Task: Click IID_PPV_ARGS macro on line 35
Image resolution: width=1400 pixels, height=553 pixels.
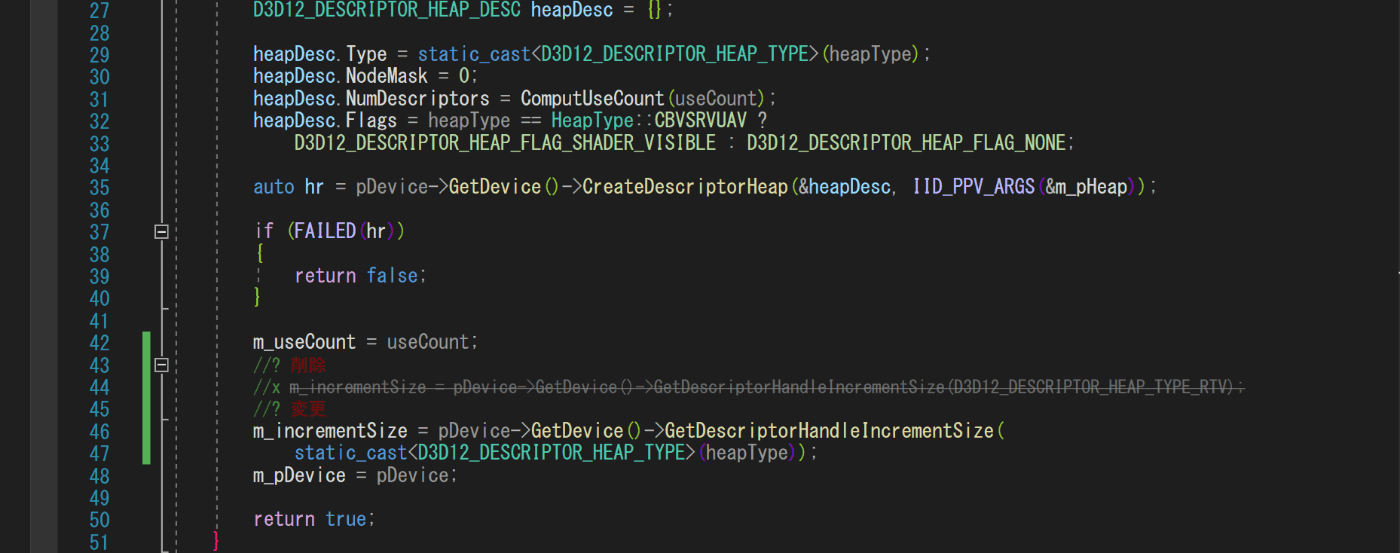Action: [x=974, y=187]
